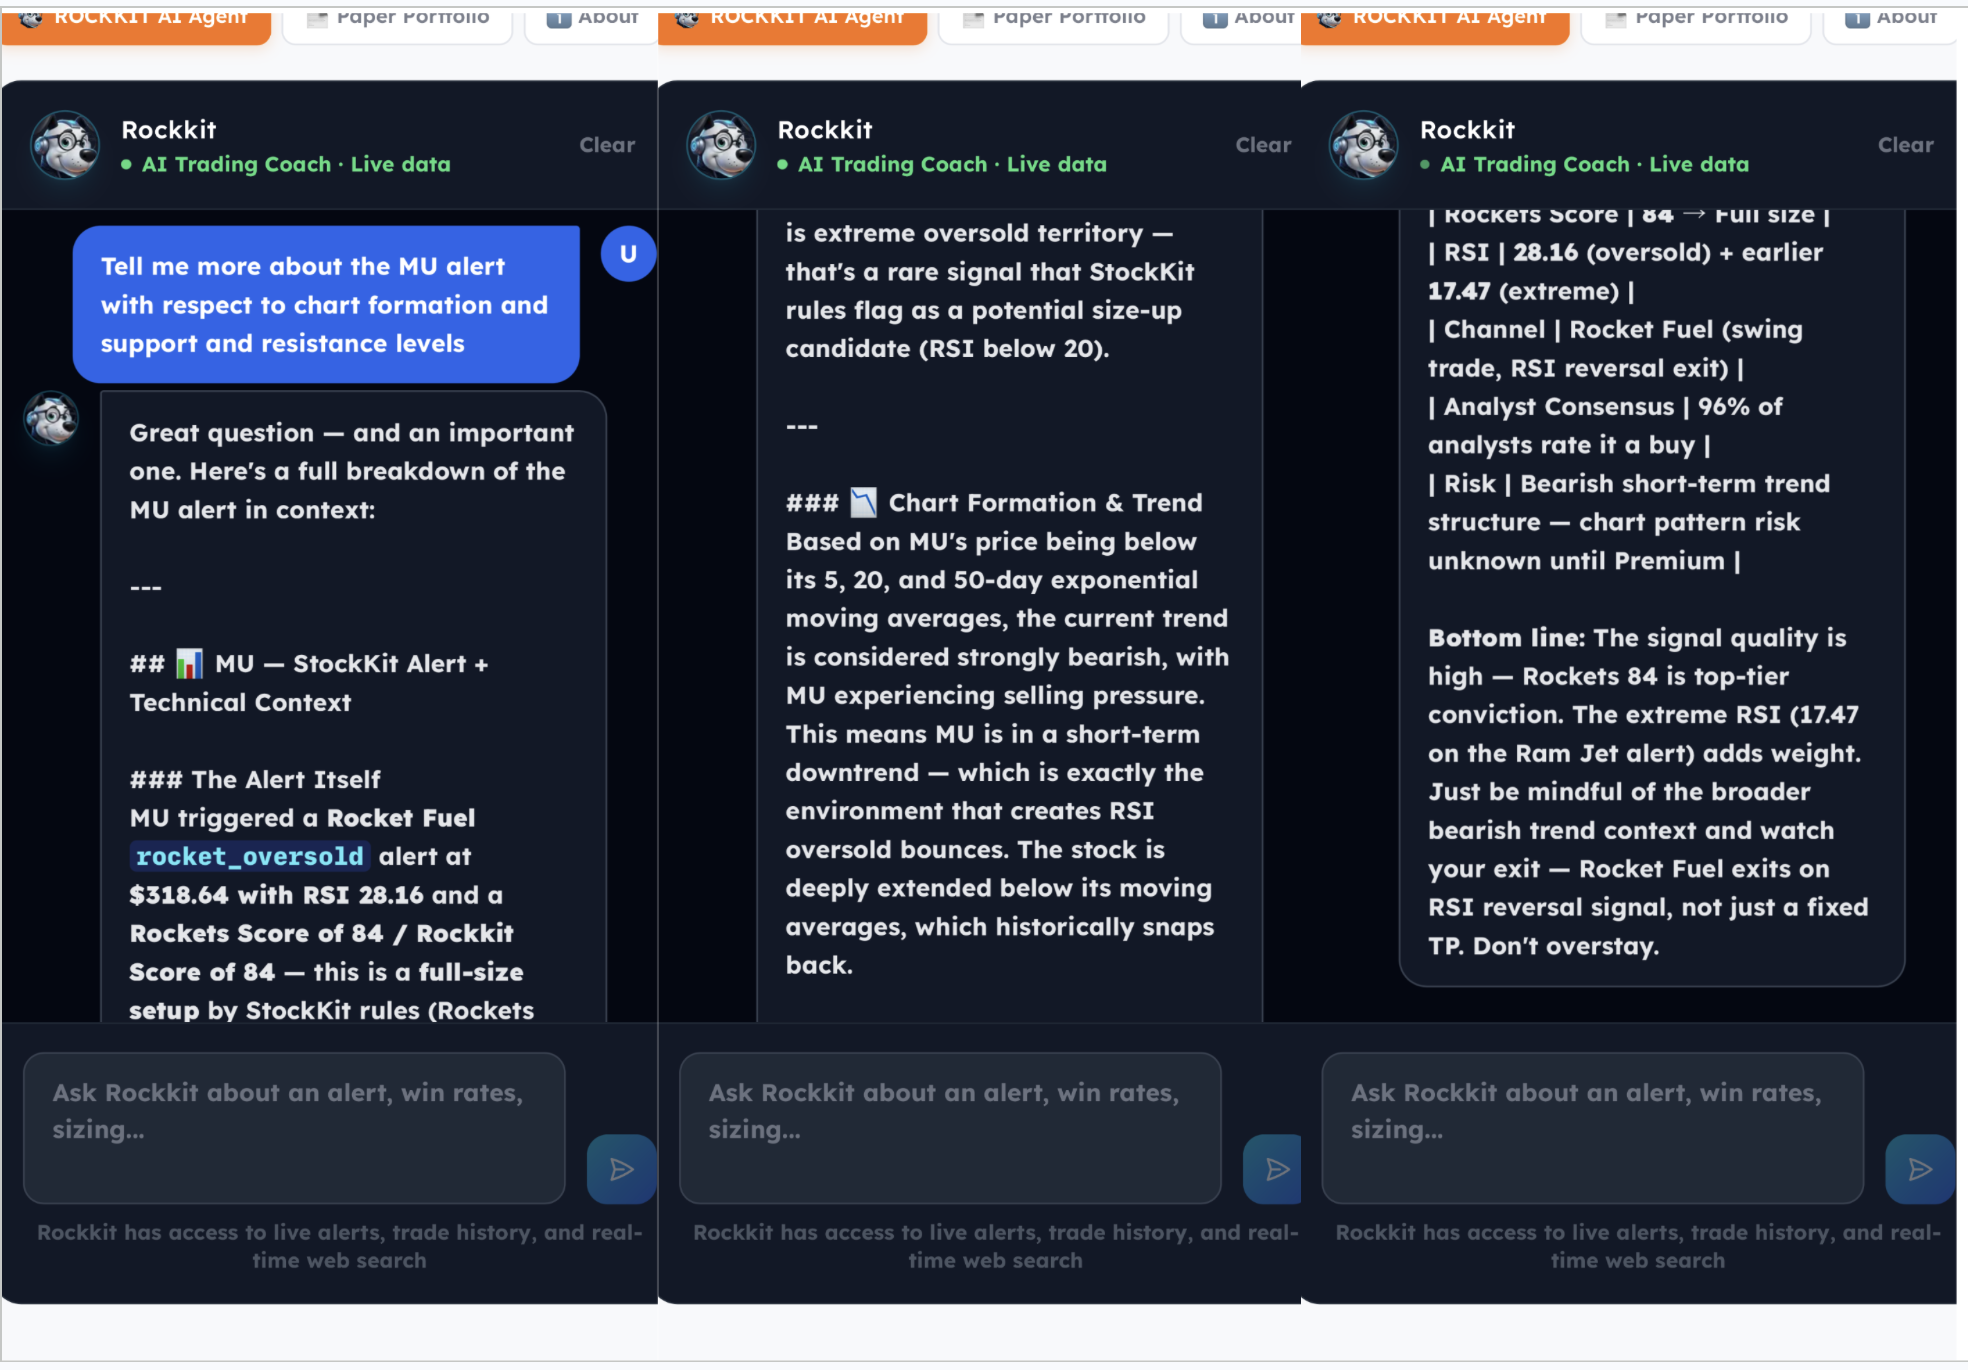This screenshot has width=1968, height=1370.
Task: Click the Rockkit mascot avatar in the left header
Action: pos(65,145)
